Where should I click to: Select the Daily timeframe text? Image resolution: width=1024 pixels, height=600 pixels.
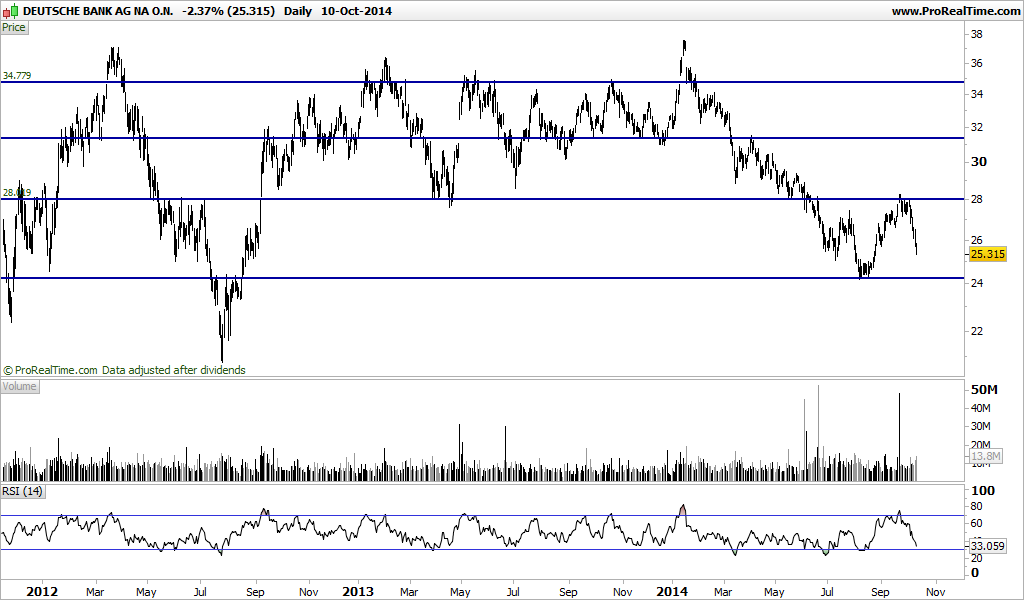298,11
